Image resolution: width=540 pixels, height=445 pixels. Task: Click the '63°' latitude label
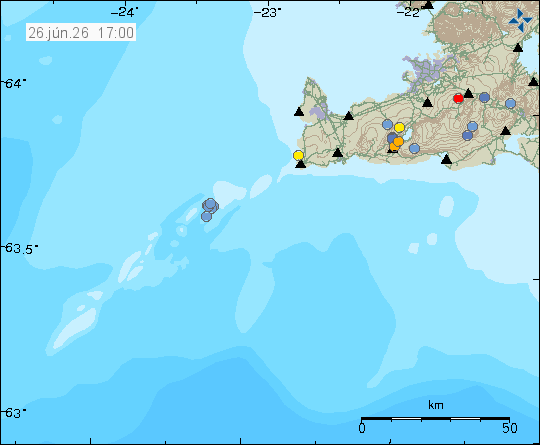14,413
